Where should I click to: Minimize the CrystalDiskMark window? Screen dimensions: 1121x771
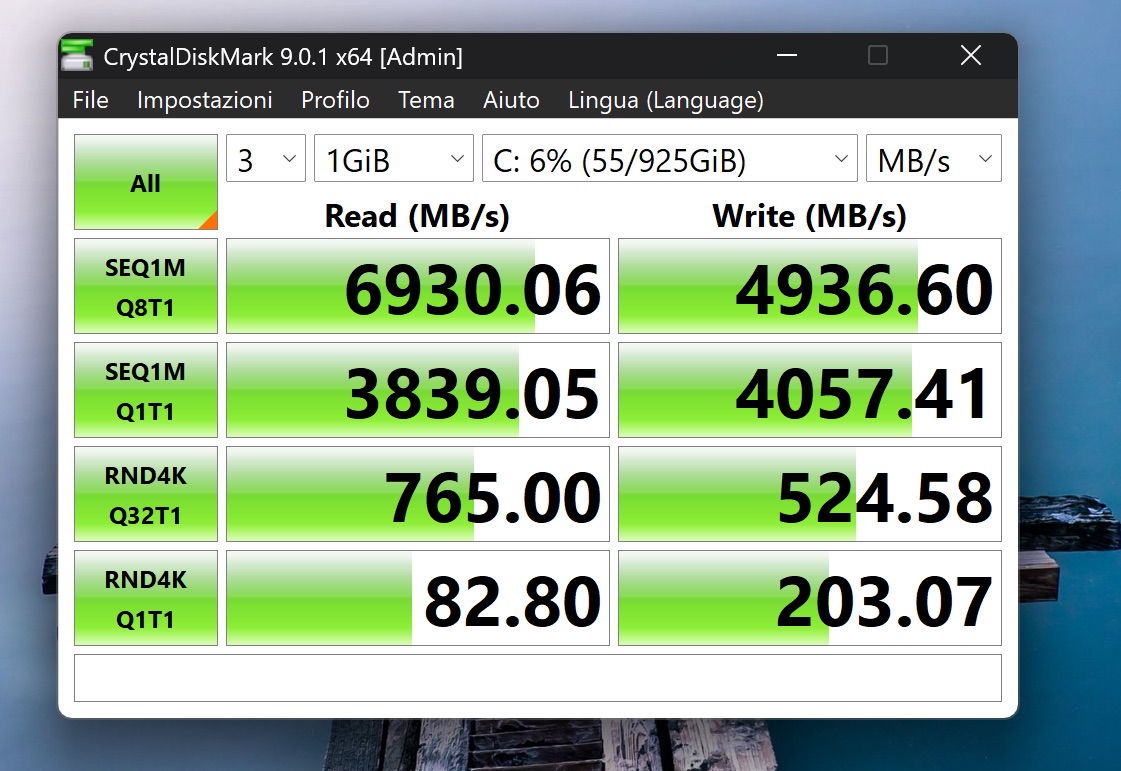(786, 55)
